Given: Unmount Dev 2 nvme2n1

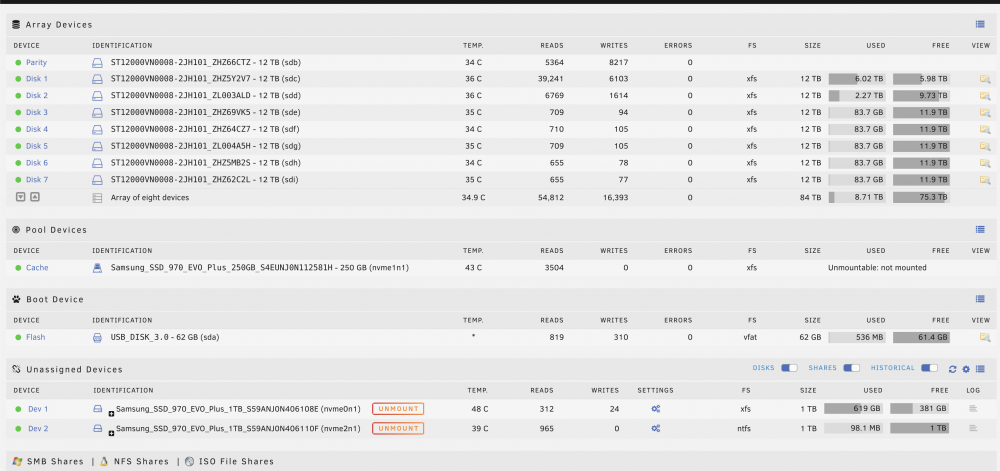Looking at the screenshot, I should (398, 429).
